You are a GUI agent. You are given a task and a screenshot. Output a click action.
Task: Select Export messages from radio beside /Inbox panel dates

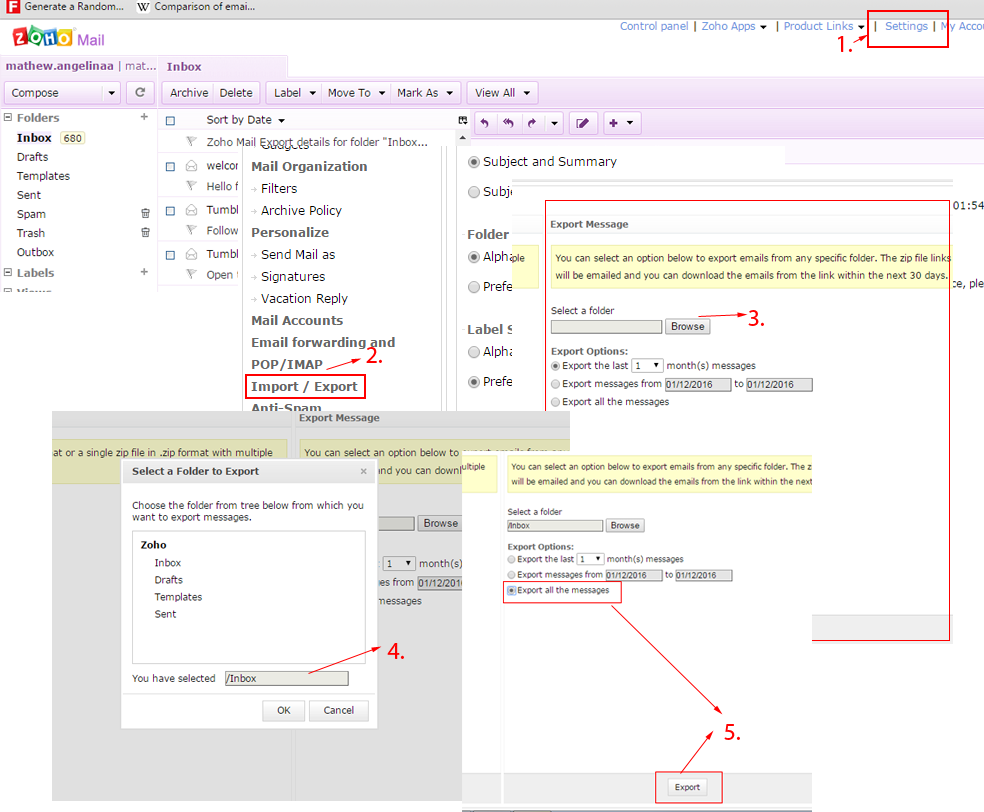click(x=511, y=575)
